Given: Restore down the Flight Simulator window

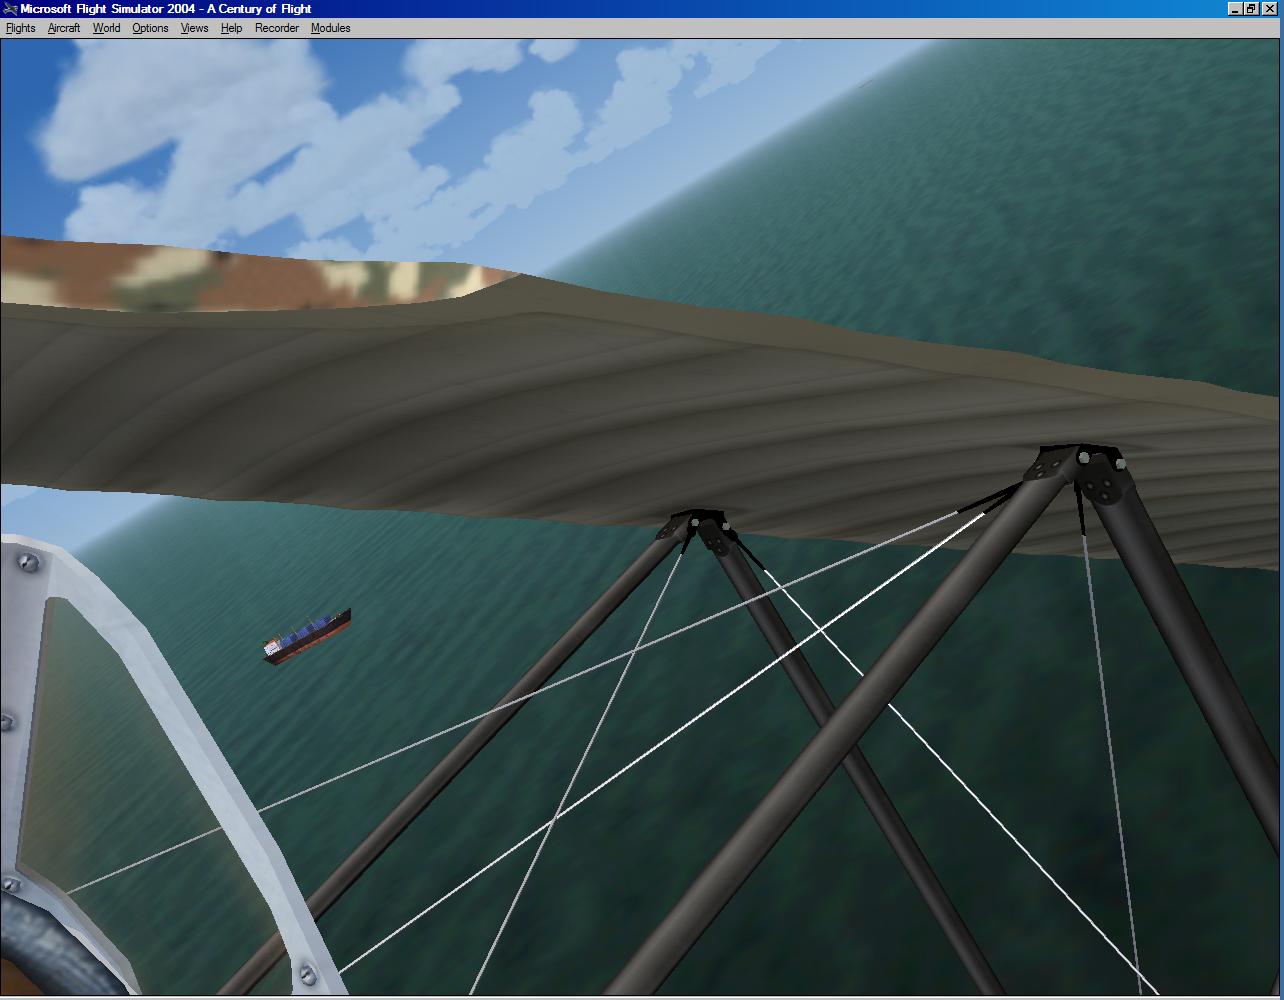Looking at the screenshot, I should coord(1251,9).
